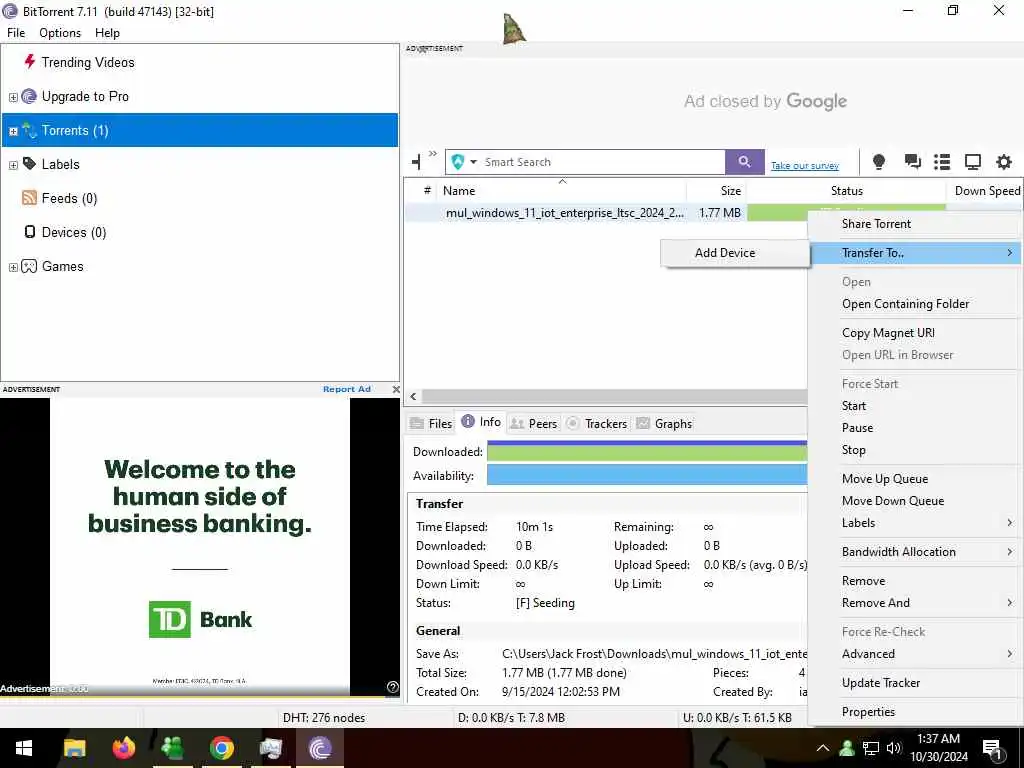This screenshot has width=1024, height=768.
Task: Open the chat bubbles toolbar icon
Action: [912, 161]
